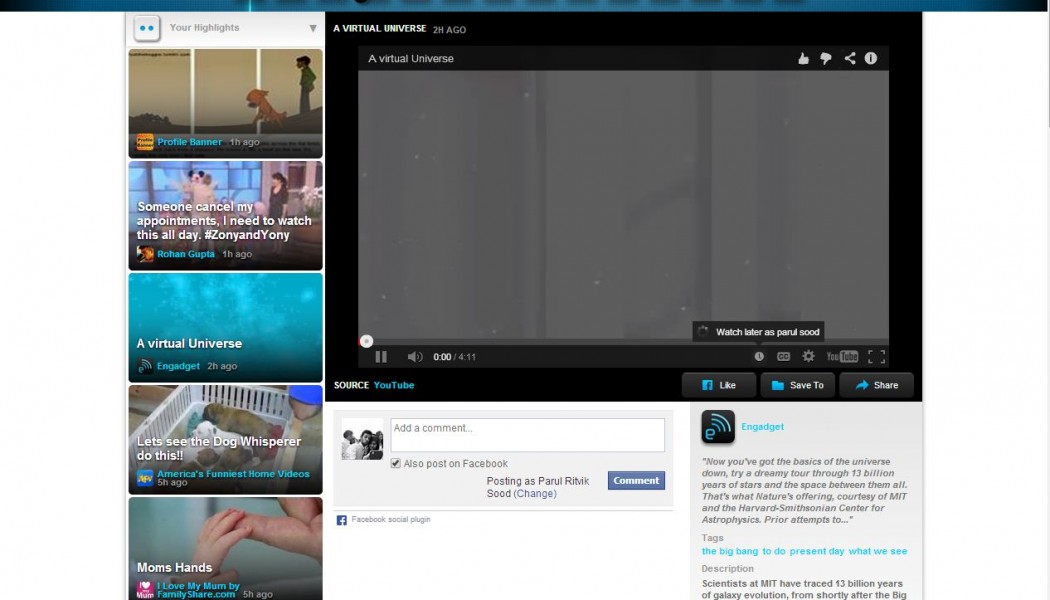Open the Moms Hands highlight thumbnail
The image size is (1050, 600).
tap(225, 548)
